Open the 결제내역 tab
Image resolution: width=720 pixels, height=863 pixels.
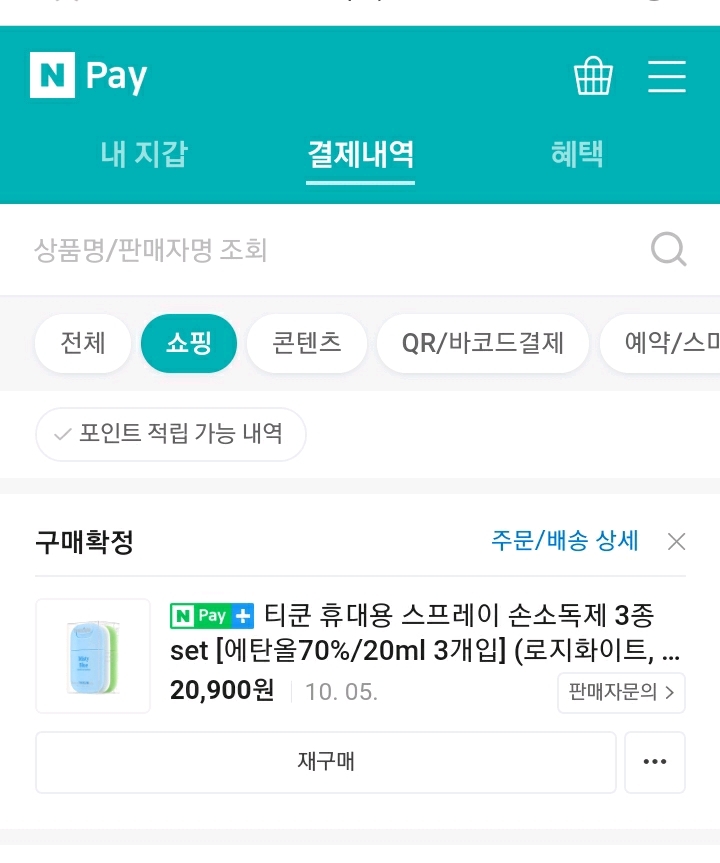(x=360, y=154)
